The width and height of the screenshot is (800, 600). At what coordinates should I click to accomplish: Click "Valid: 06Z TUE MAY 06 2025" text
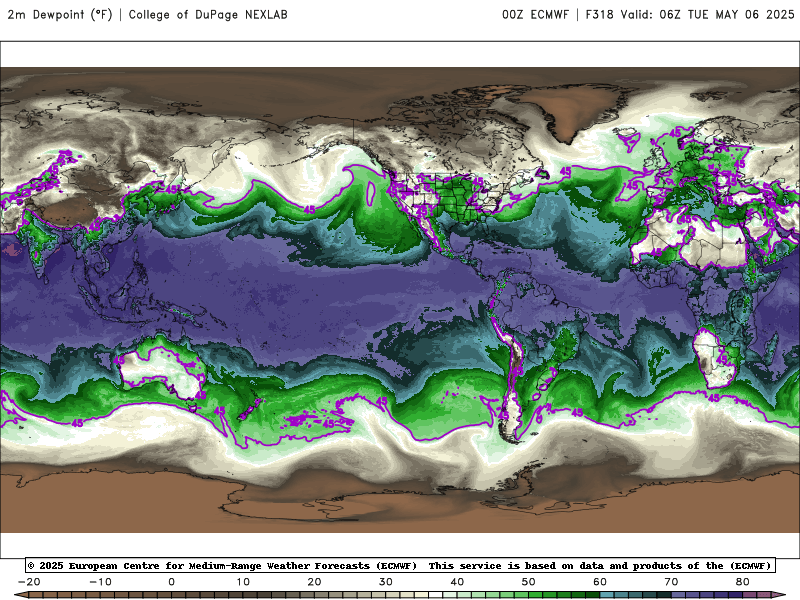pyautogui.click(x=708, y=14)
